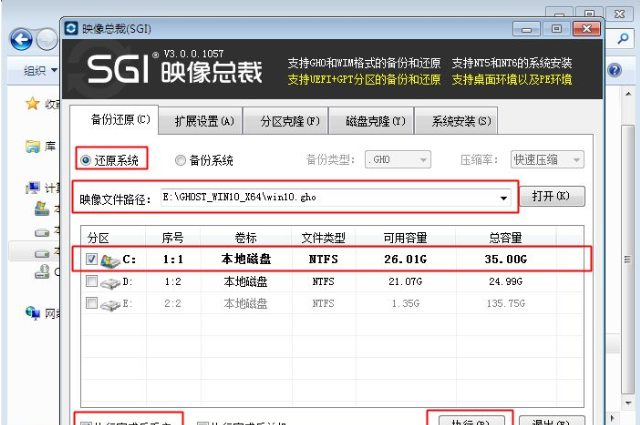
Task: Select the 备份系统 radio button
Action: (x=180, y=160)
